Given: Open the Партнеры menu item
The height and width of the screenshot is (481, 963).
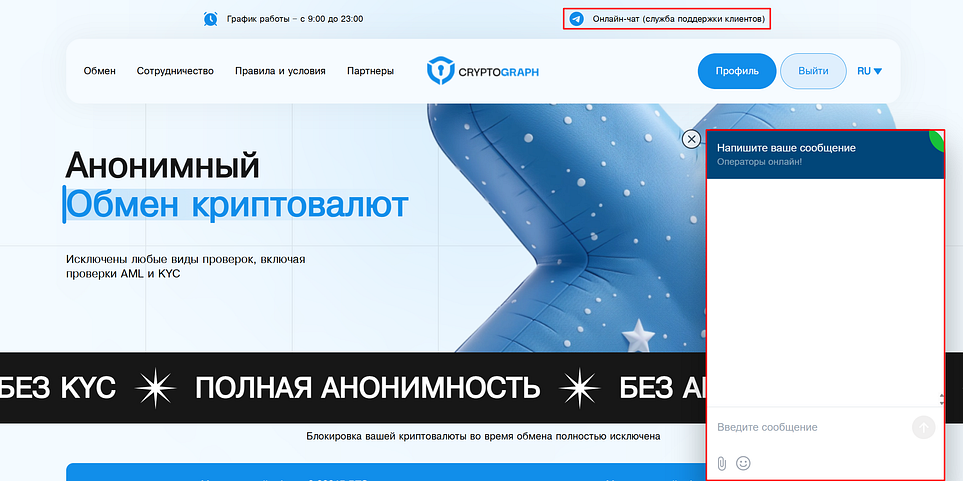Looking at the screenshot, I should [x=370, y=71].
